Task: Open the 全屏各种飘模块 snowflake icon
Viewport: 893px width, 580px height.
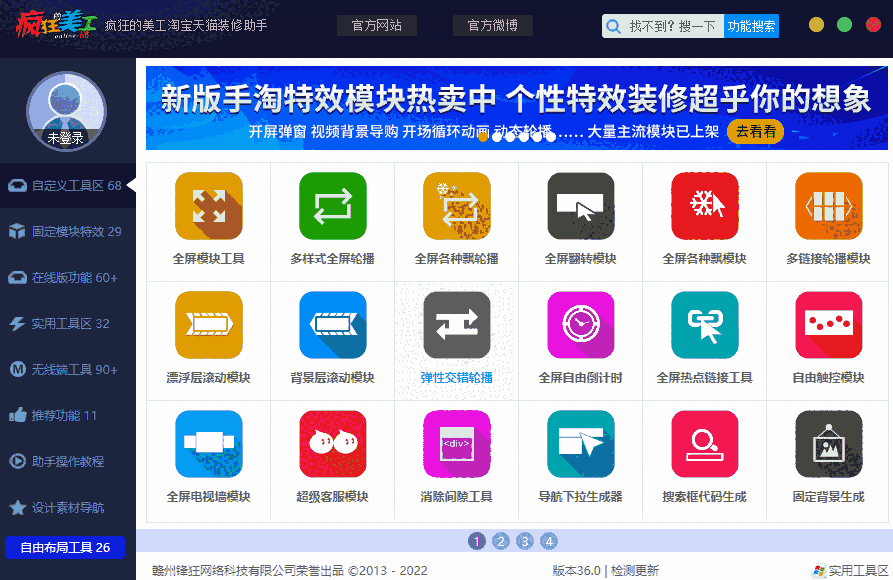Action: (x=705, y=206)
